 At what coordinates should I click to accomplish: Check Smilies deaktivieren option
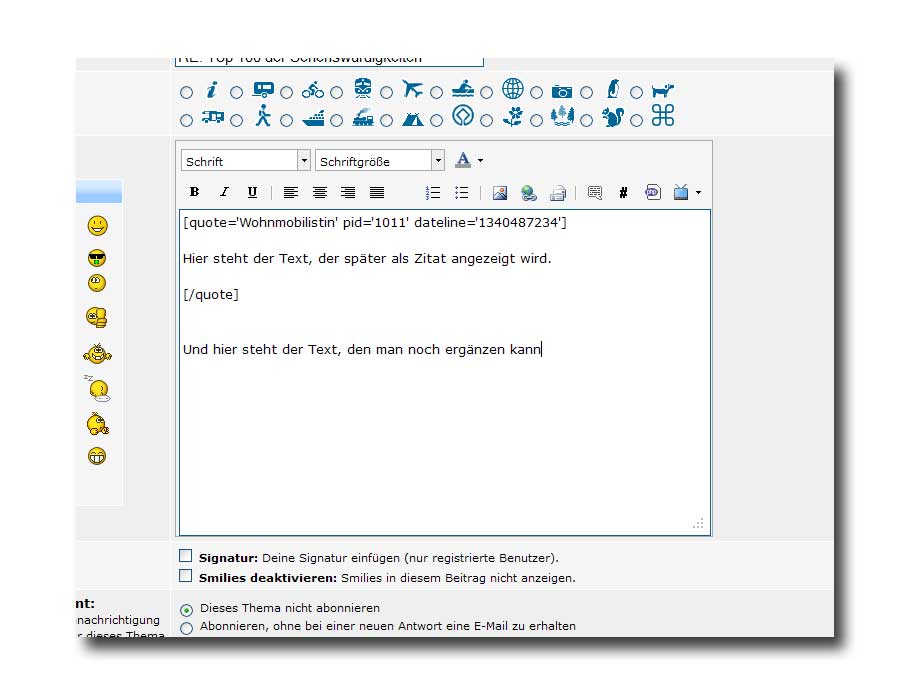tap(185, 576)
